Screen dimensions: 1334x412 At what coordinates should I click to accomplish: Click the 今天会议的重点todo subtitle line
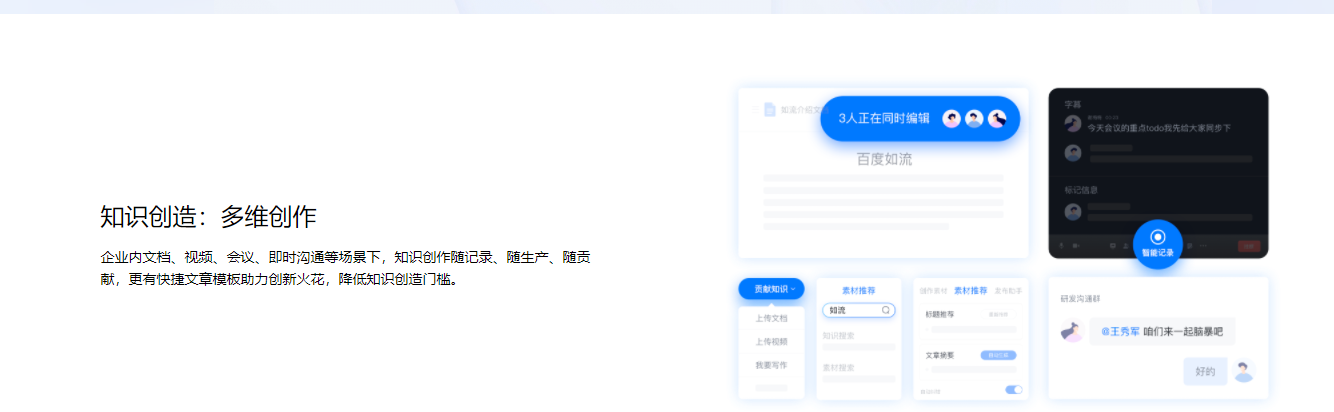point(1158,128)
